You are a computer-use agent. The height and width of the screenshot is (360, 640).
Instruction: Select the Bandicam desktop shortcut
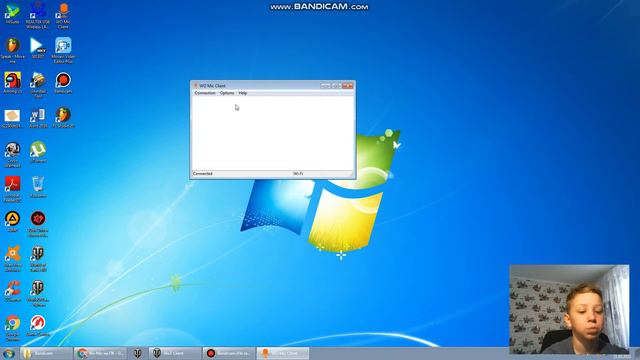pos(63,83)
